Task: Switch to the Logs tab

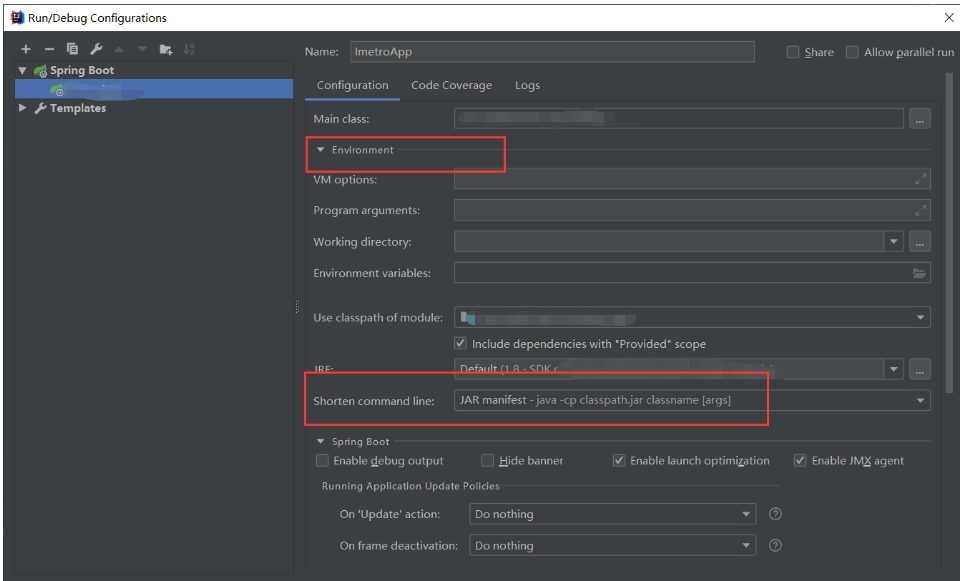Action: point(527,85)
